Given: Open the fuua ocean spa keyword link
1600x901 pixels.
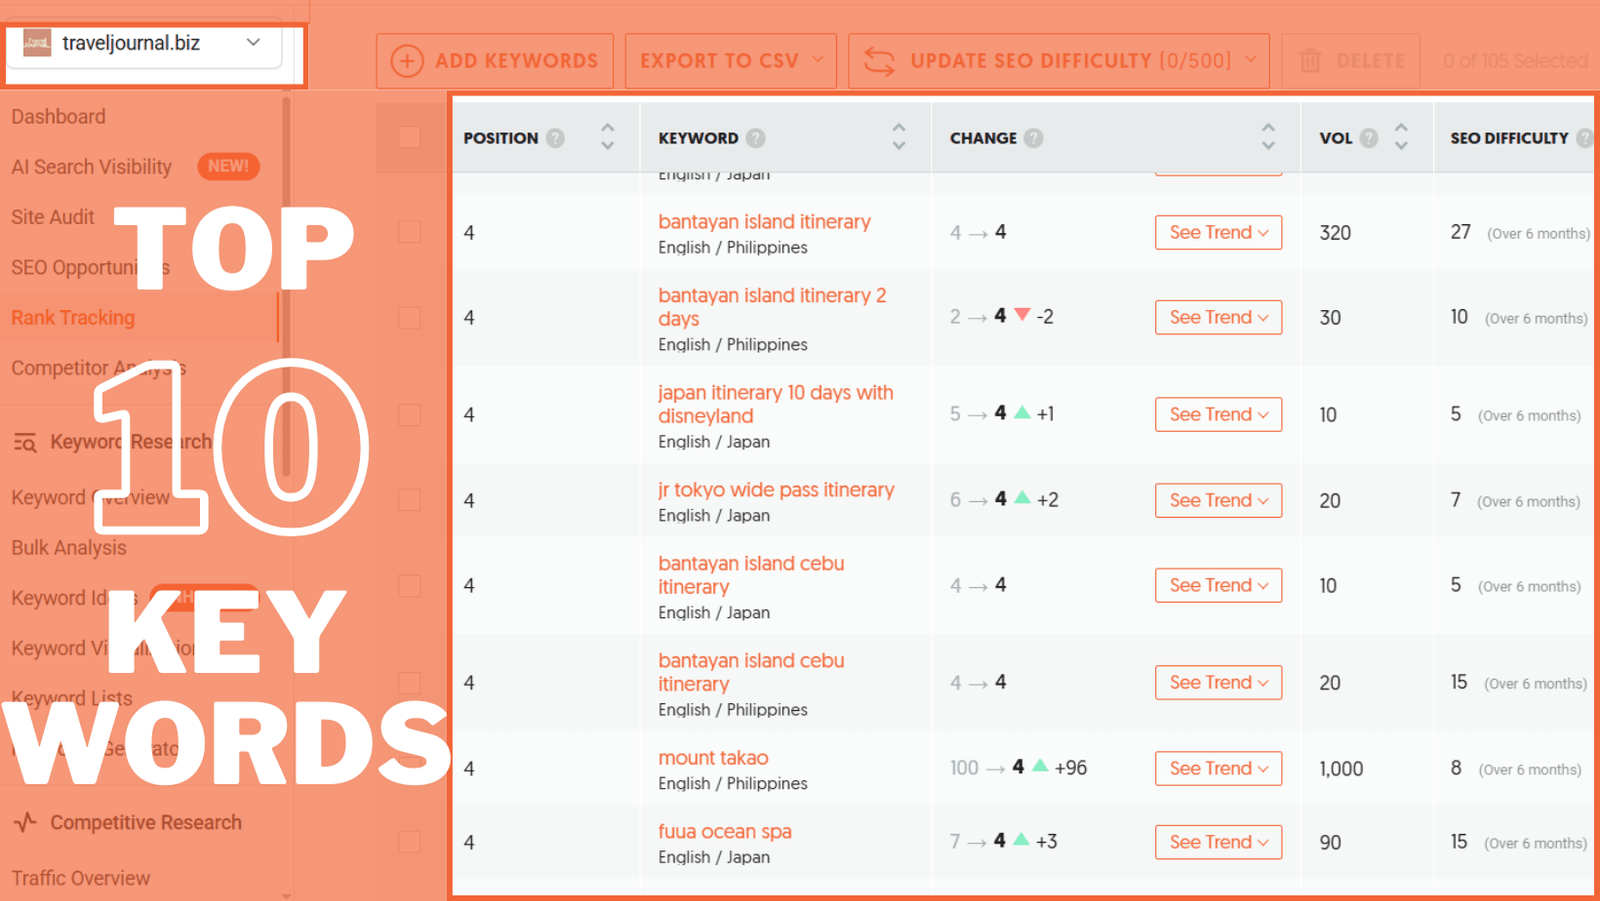Looking at the screenshot, I should 724,831.
